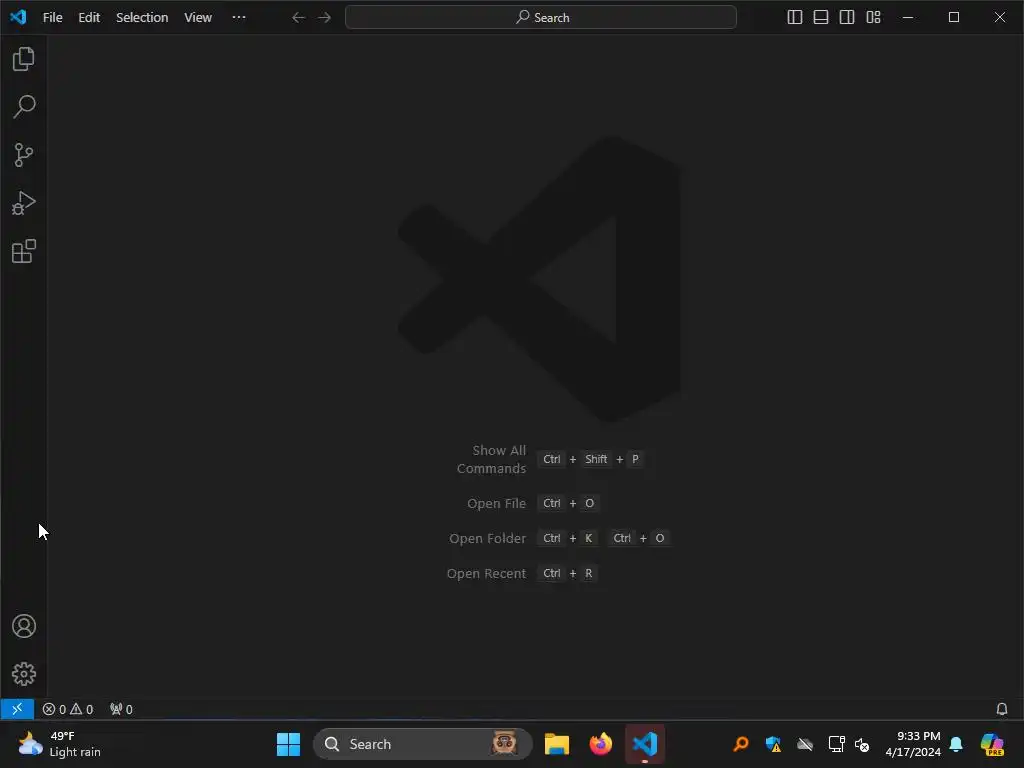Open the Selection menu

[x=142, y=18]
